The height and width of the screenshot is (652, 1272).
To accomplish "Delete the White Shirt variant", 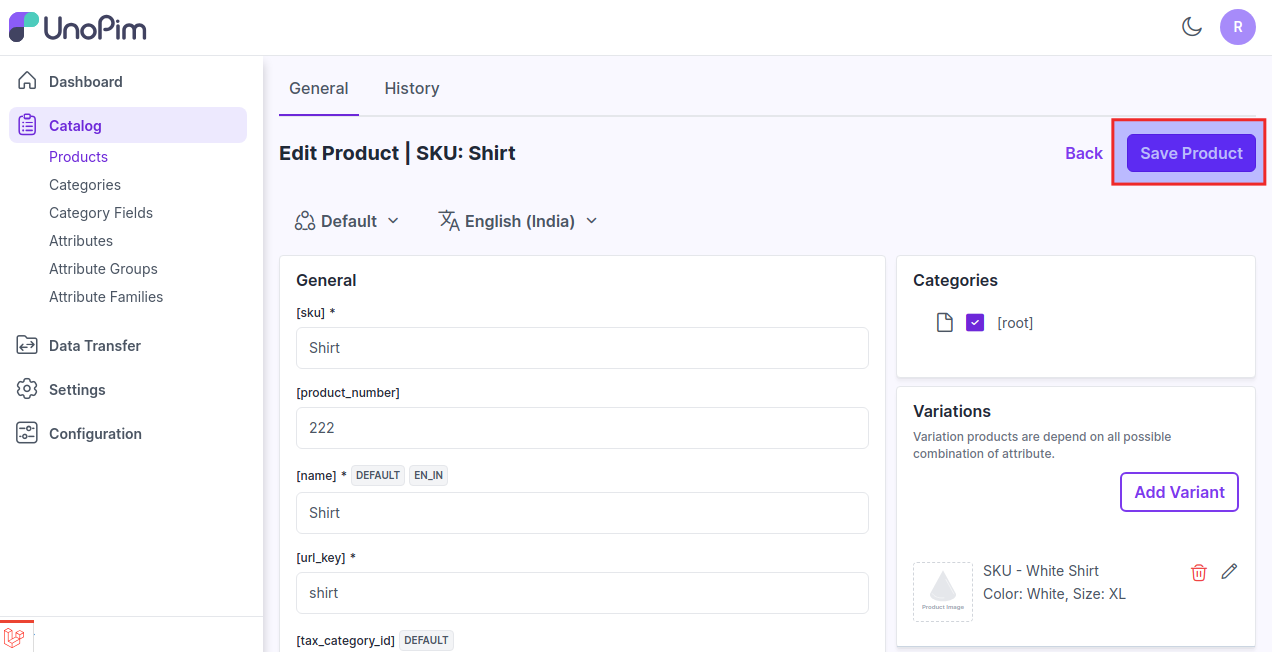I will (x=1198, y=572).
